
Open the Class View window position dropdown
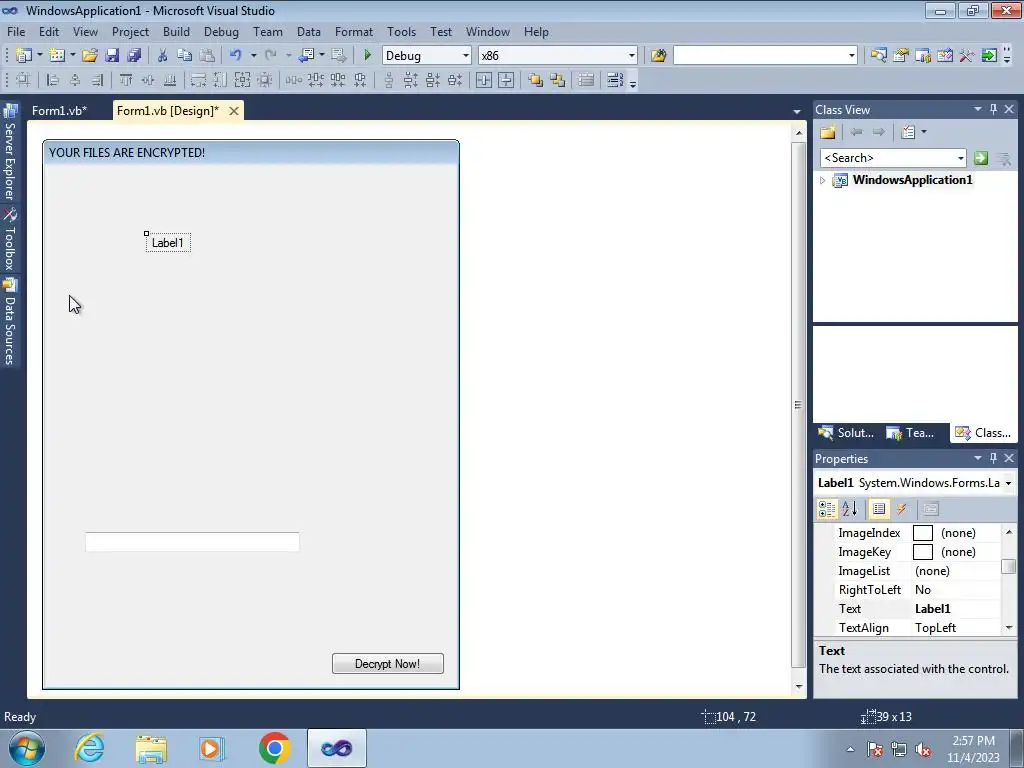pyautogui.click(x=978, y=109)
